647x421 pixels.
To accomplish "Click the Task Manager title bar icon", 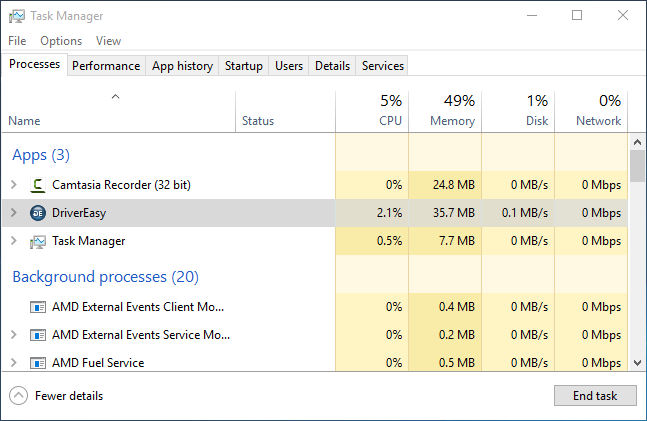I will point(17,16).
